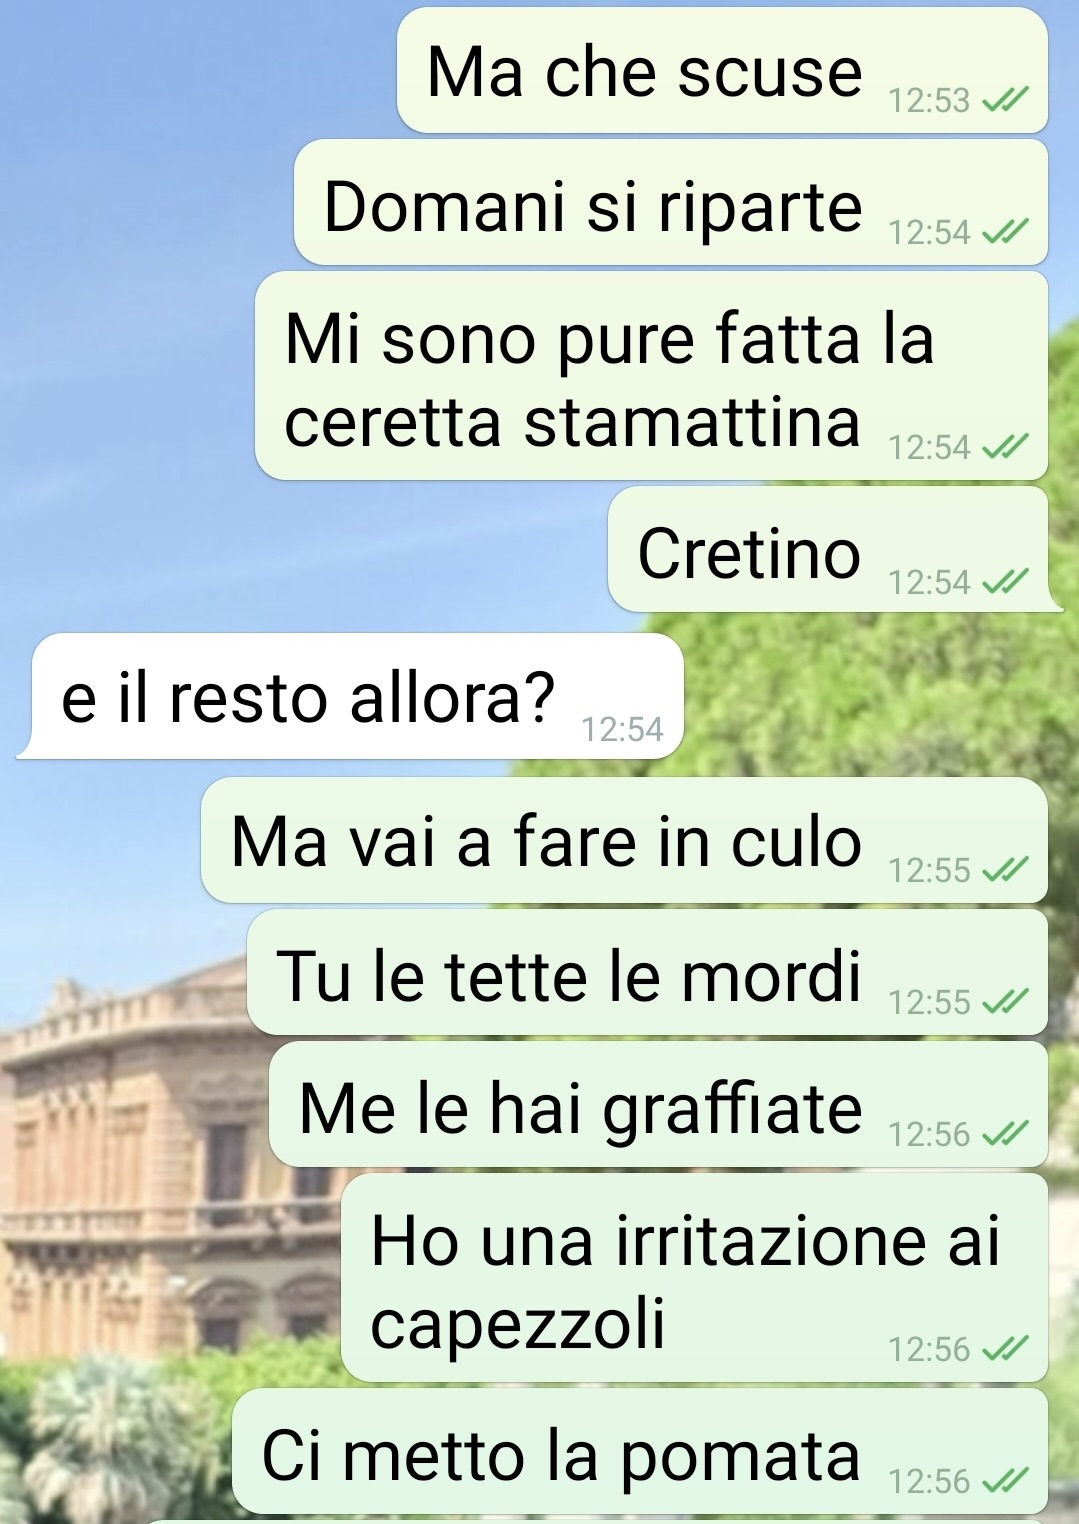The image size is (1079, 1524).
Task: Click read ticks on 'Me le hai graffiate'
Action: 1005,1134
